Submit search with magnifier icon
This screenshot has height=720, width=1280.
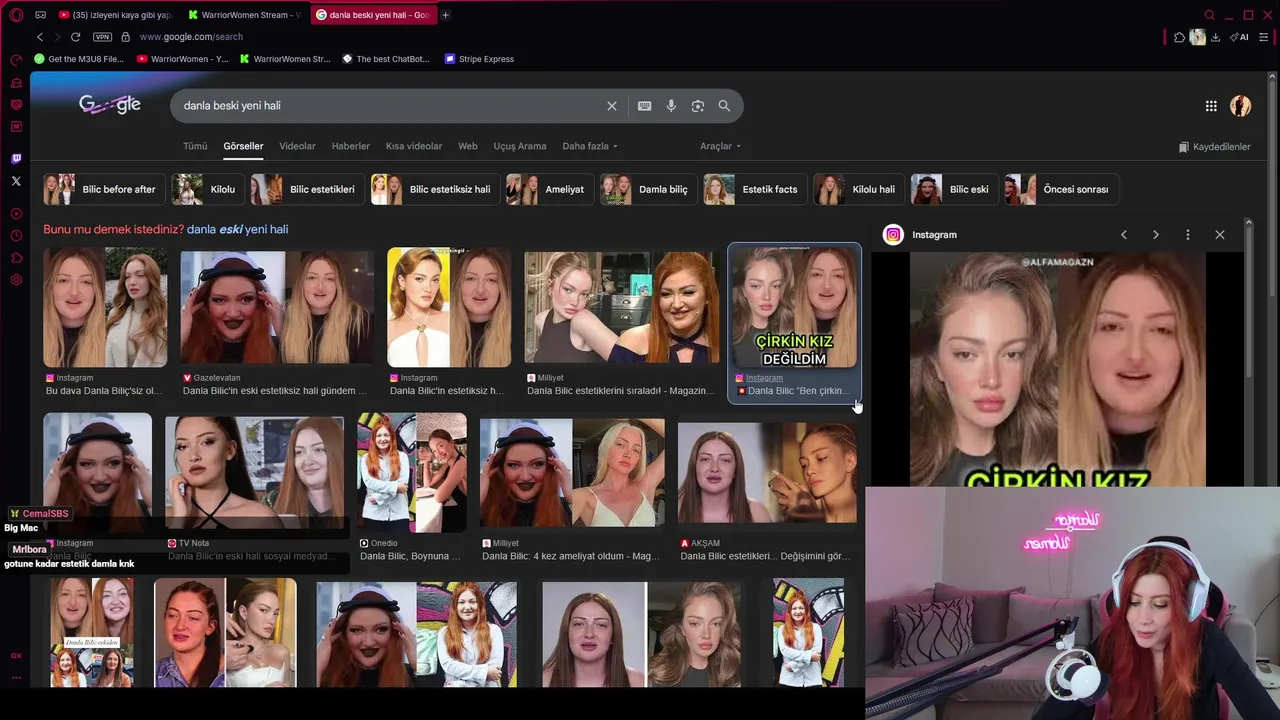724,106
